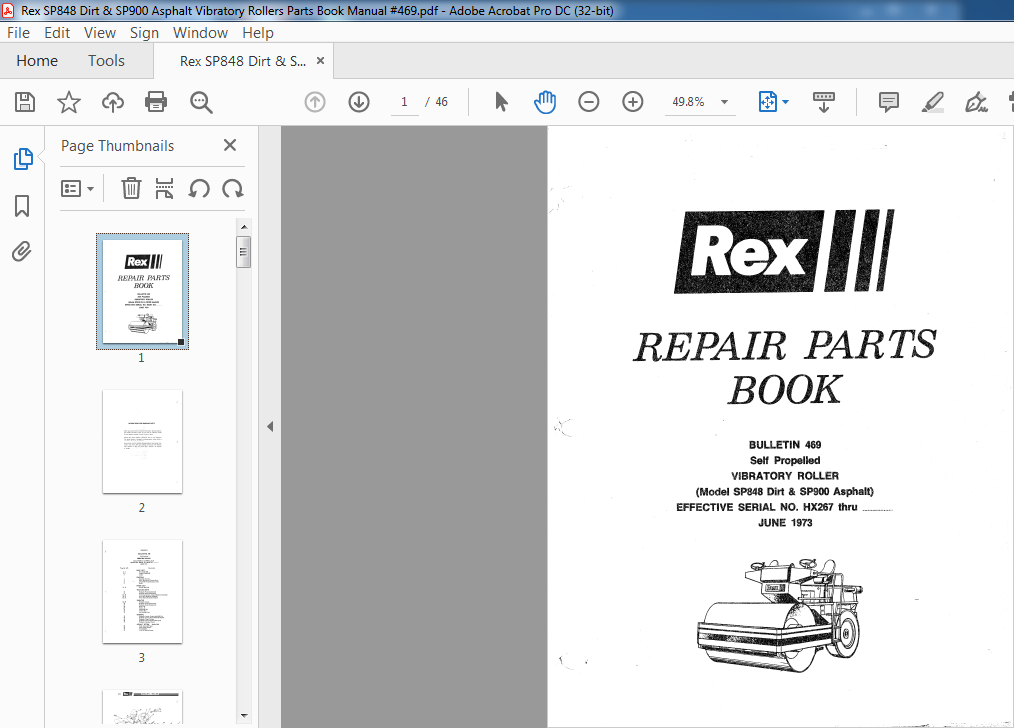Click the Rex logo on page
1014x728 pixels.
[784, 251]
